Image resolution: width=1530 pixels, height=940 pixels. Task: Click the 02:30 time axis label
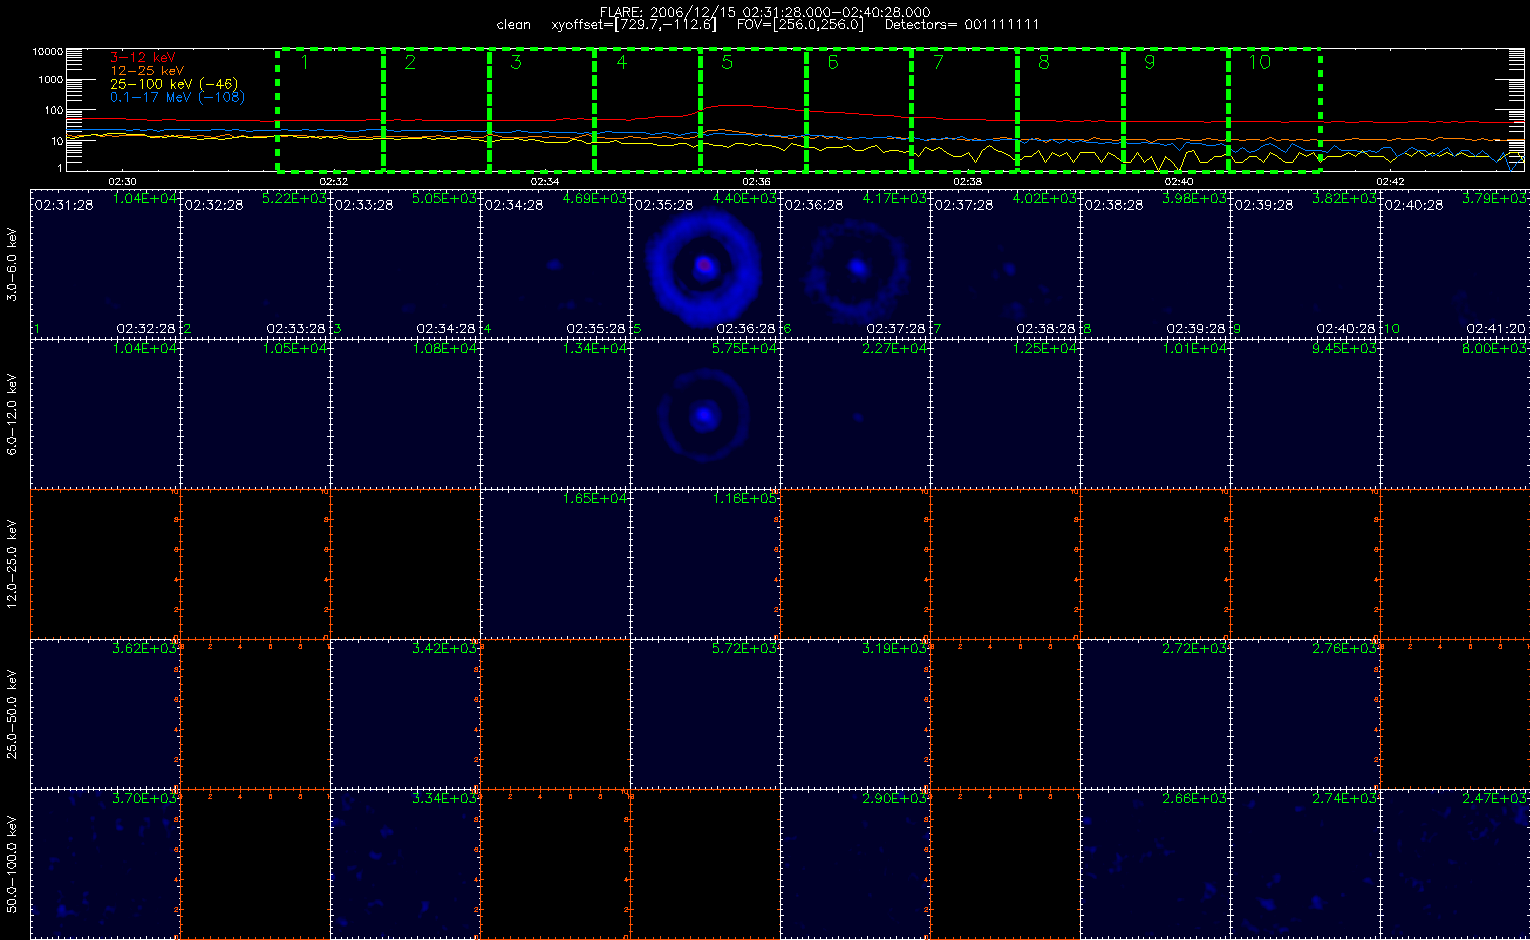coord(122,181)
